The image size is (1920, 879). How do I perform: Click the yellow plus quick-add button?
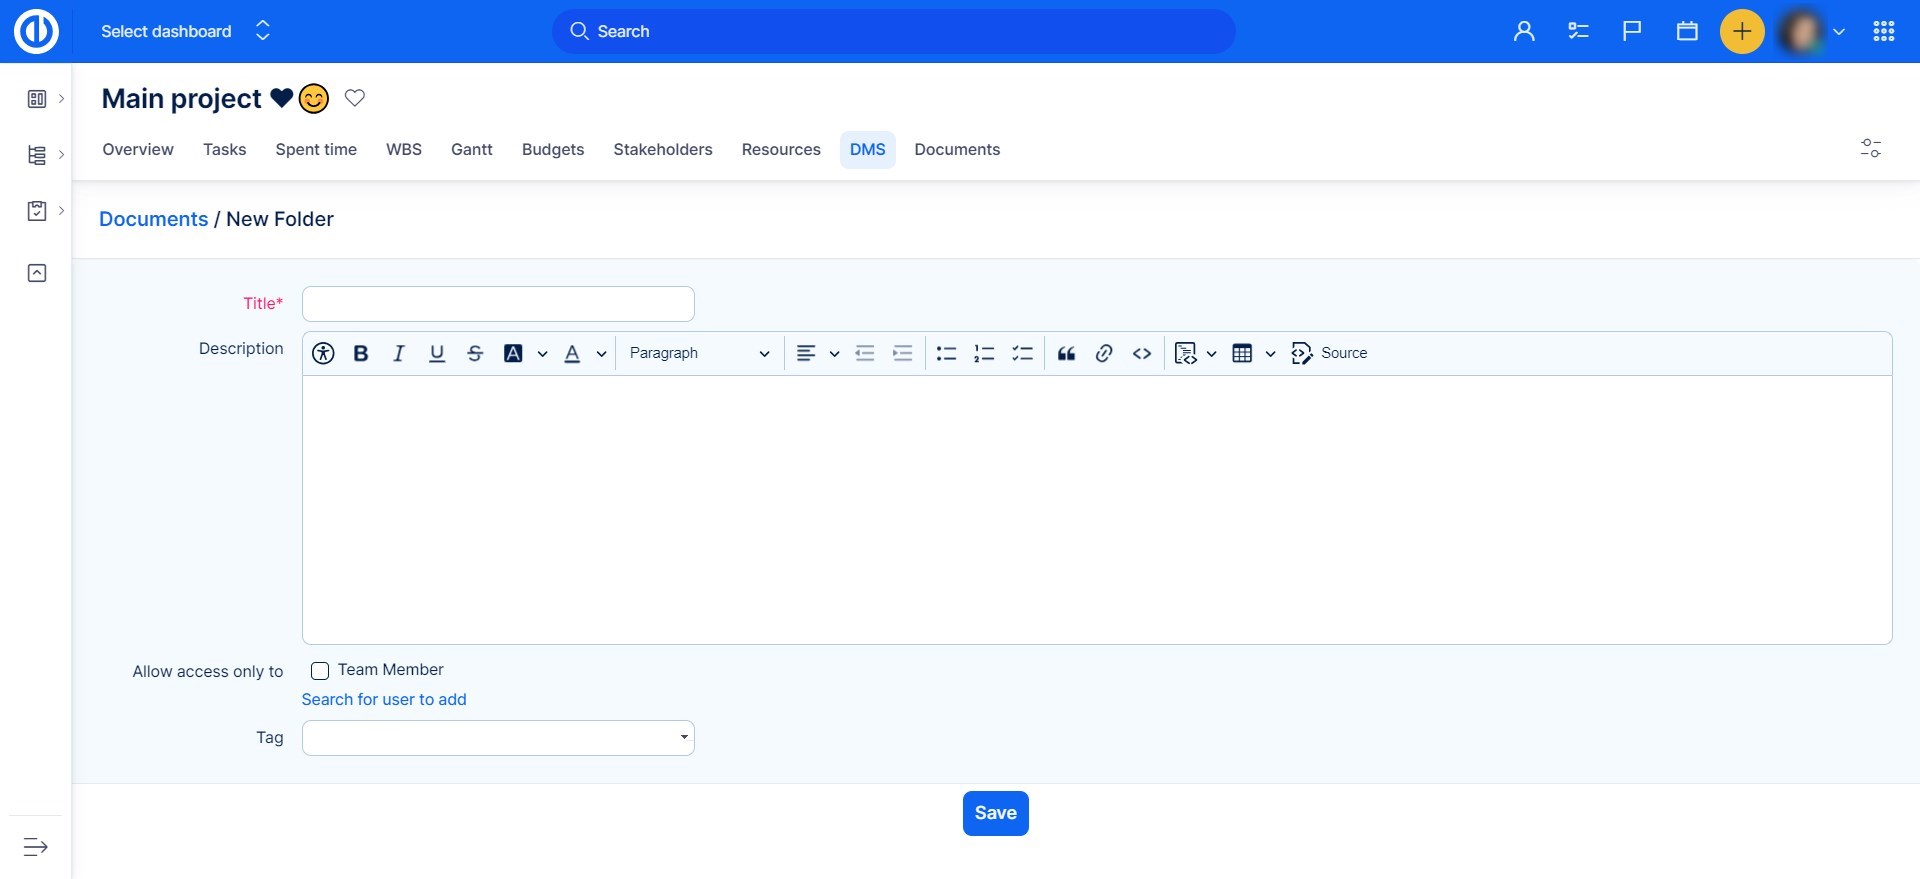point(1741,31)
